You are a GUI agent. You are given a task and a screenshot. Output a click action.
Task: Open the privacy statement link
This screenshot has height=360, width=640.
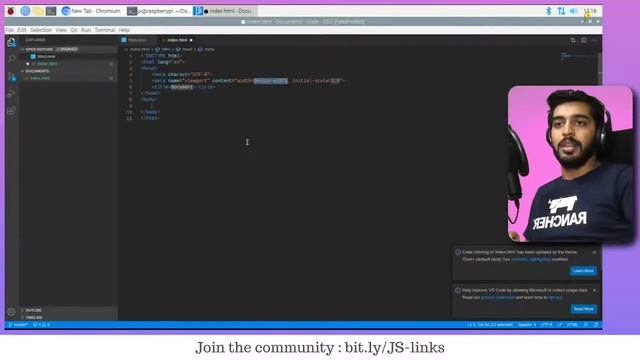498,298
